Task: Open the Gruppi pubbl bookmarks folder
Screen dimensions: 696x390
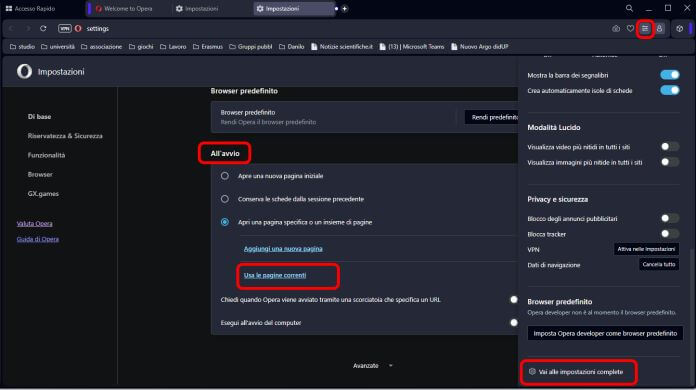Action: (250, 47)
